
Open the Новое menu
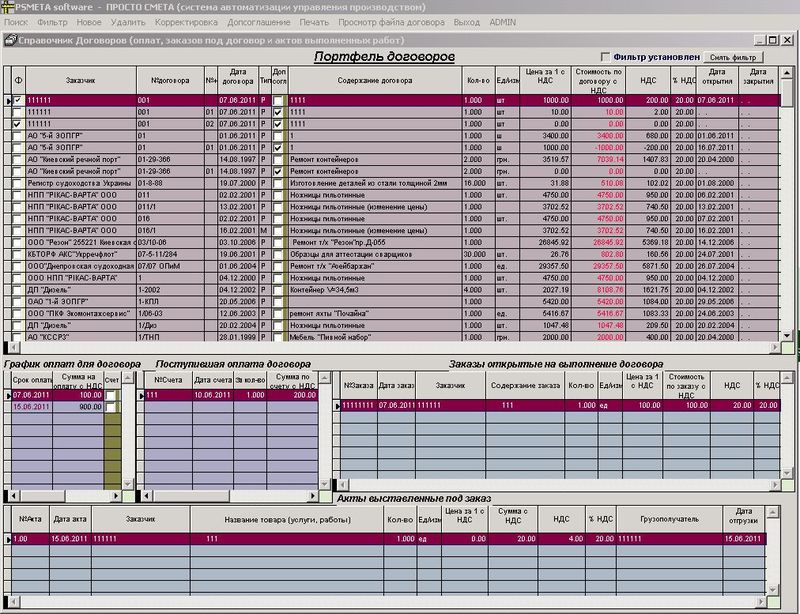(89, 22)
